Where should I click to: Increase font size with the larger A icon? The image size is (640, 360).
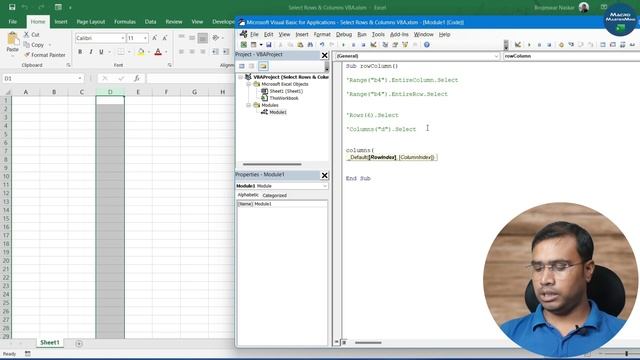coord(155,38)
